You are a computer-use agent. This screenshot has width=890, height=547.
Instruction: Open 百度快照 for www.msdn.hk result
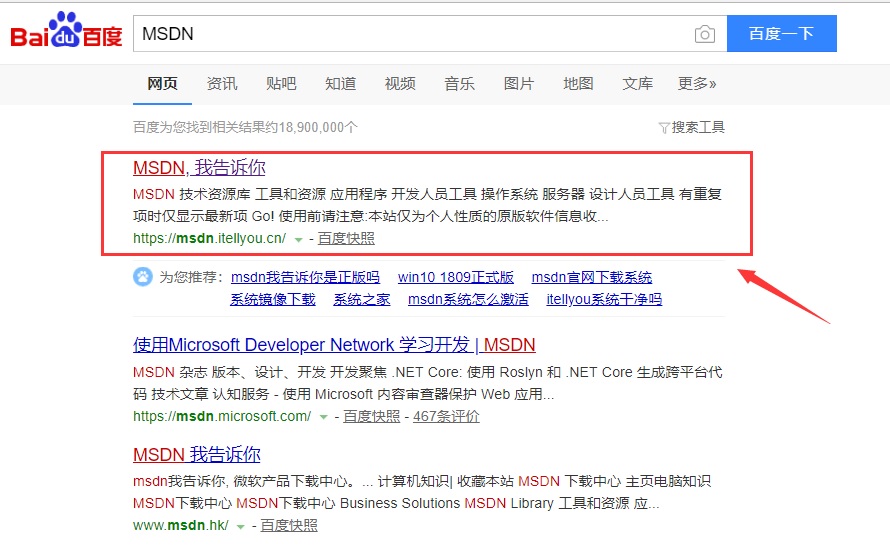288,525
